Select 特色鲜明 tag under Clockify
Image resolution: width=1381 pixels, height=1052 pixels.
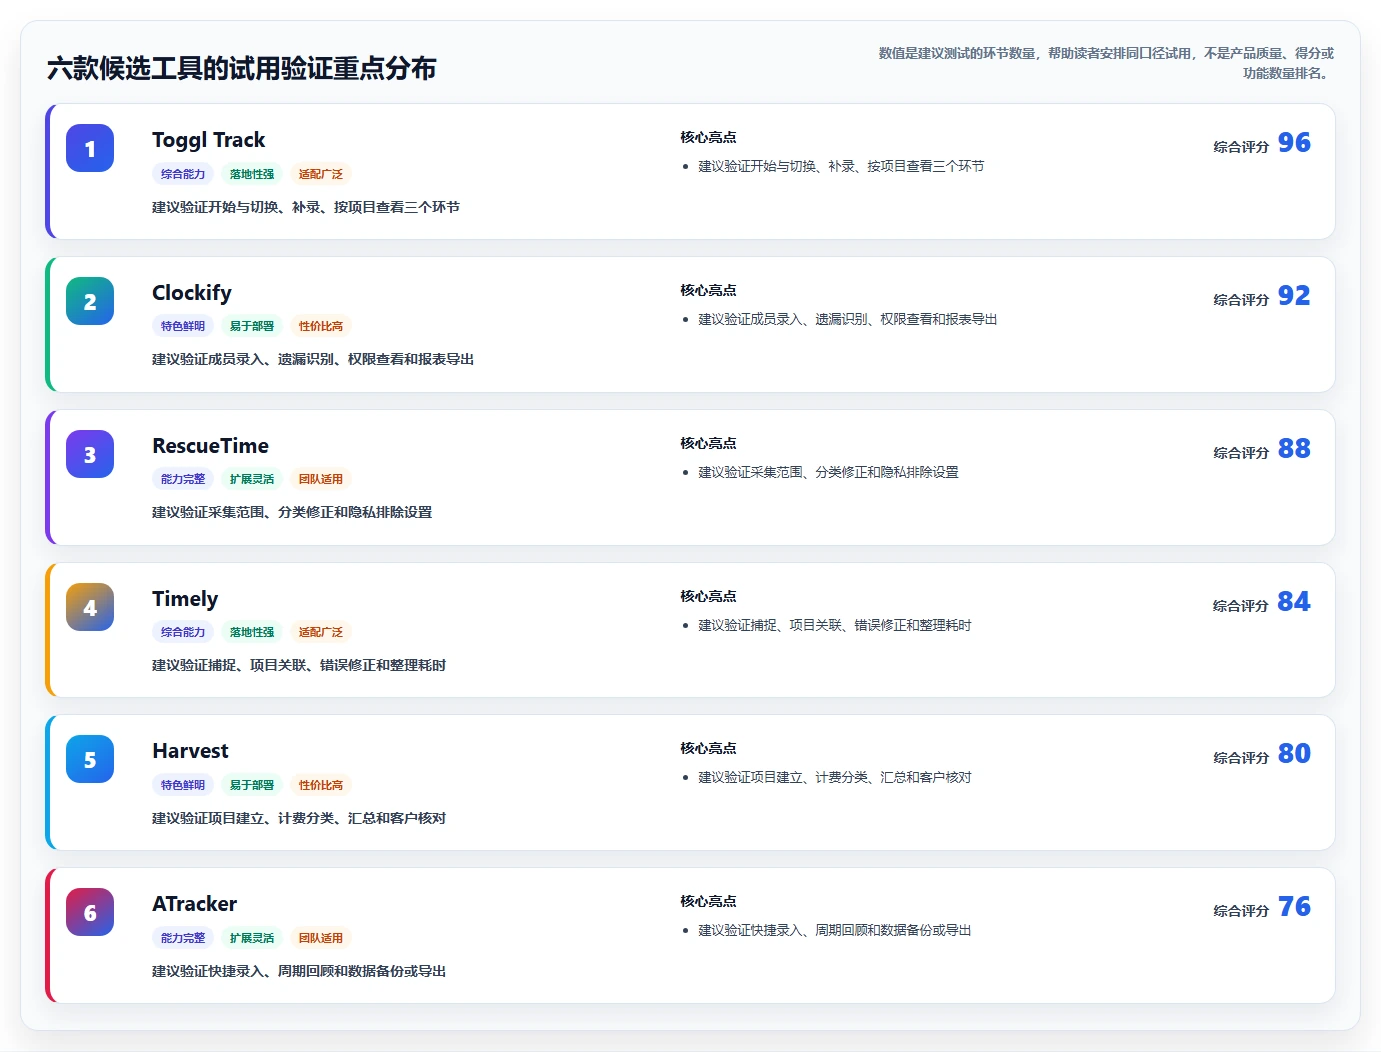(x=183, y=326)
